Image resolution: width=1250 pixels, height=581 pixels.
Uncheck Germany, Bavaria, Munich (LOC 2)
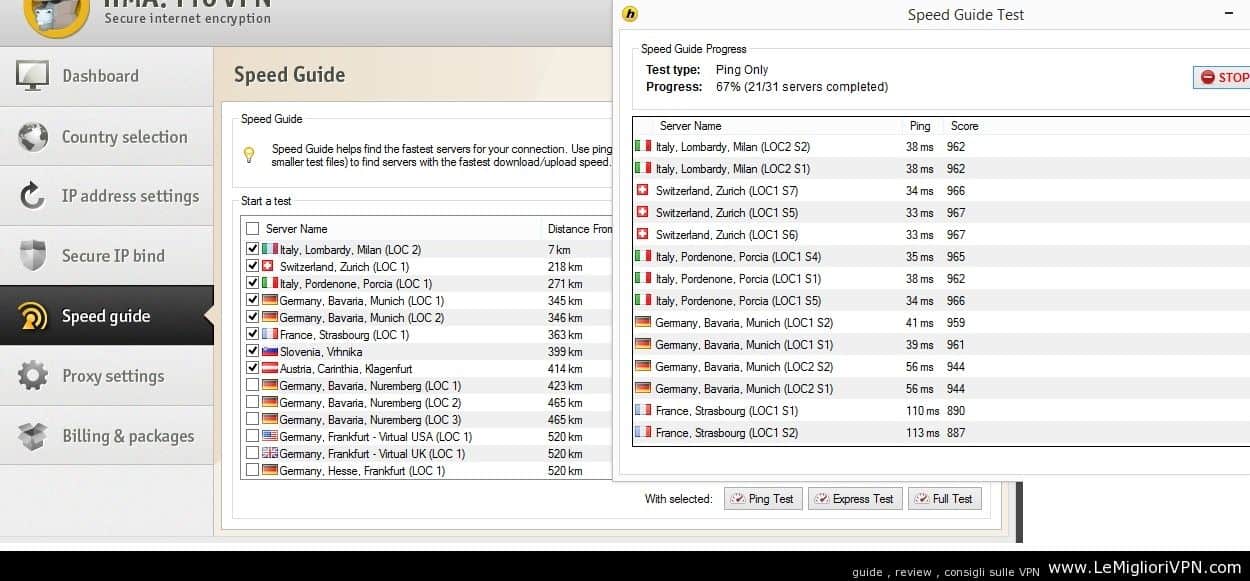(x=252, y=318)
